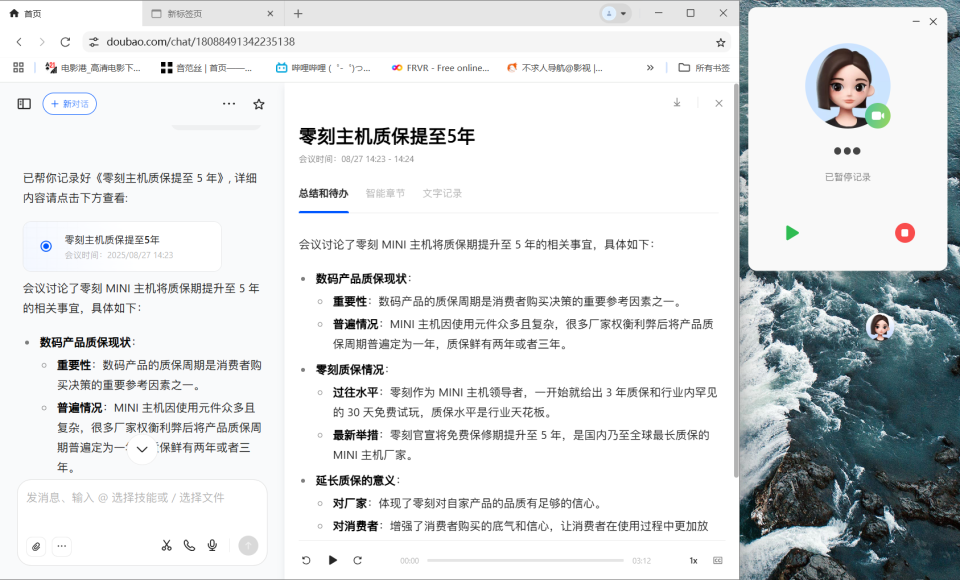Switch to the 首页 browser tab

pyautogui.click(x=71, y=13)
